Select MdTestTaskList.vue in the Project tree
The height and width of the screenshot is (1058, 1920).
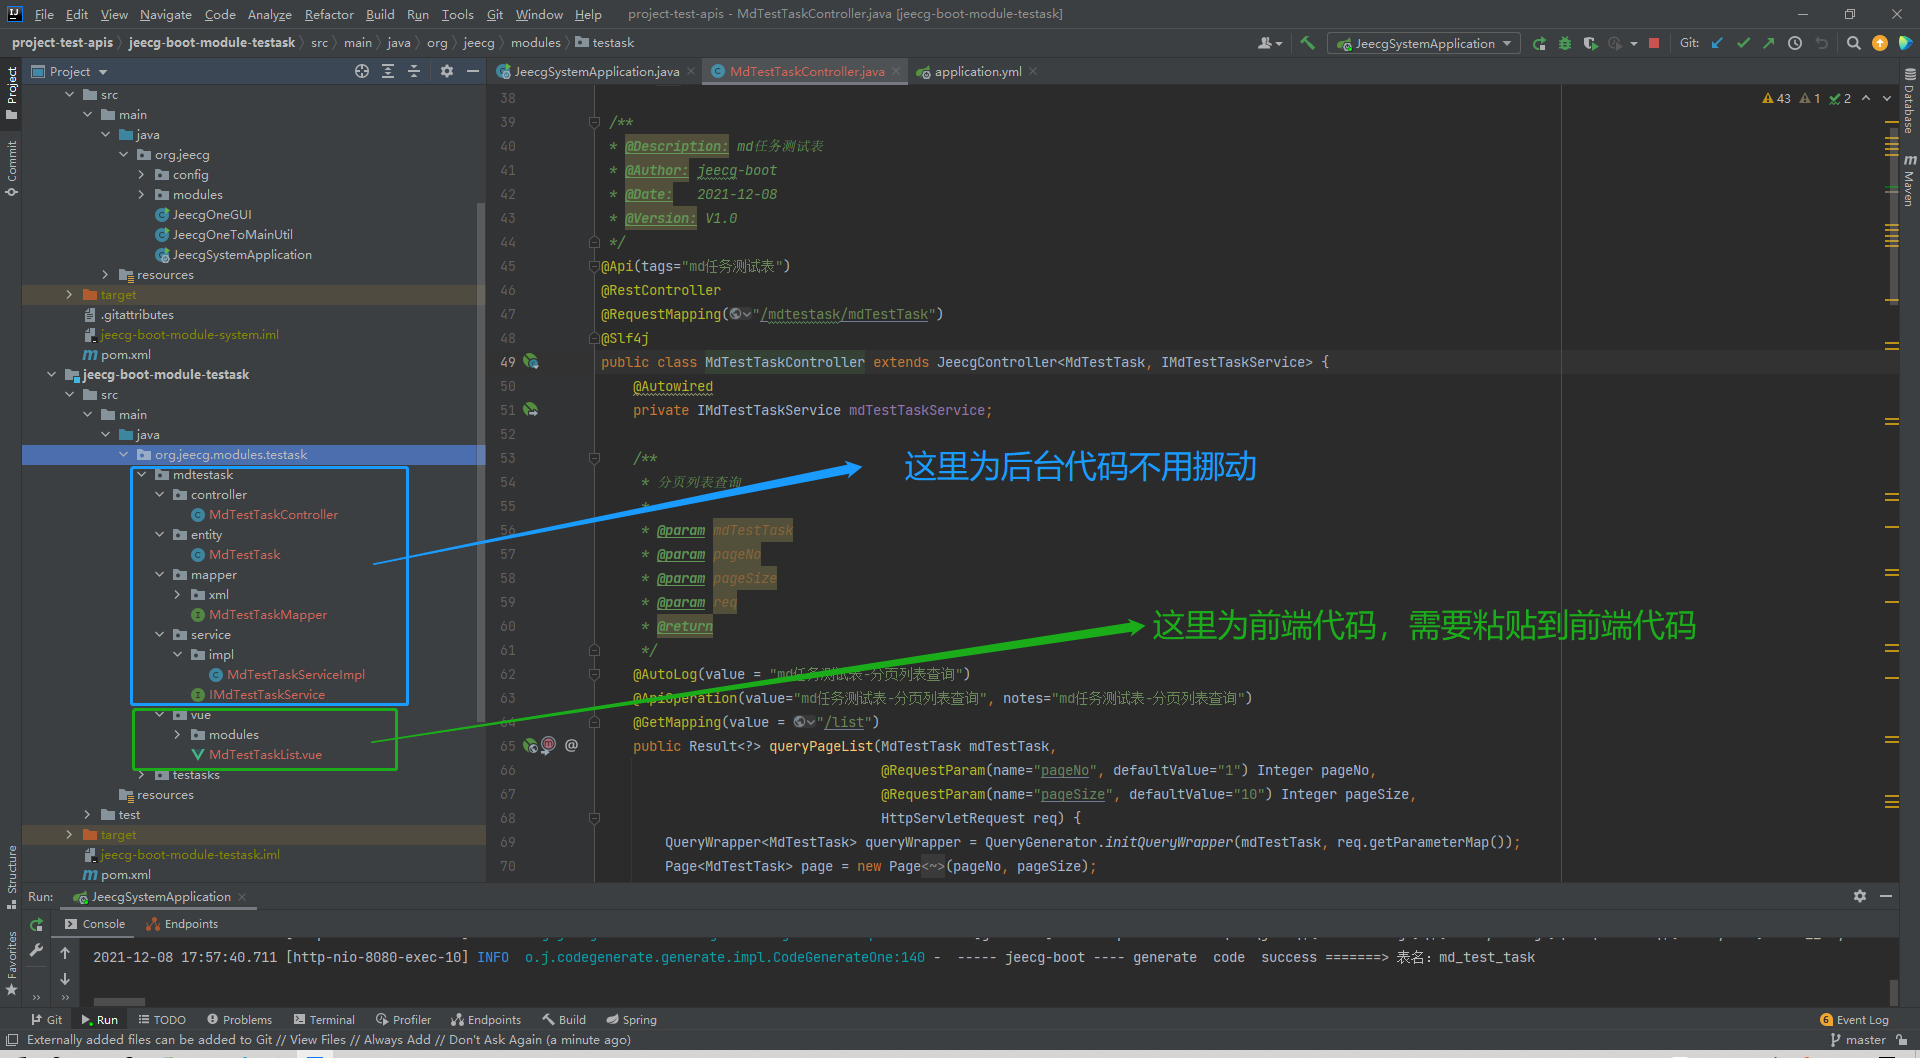coord(256,755)
